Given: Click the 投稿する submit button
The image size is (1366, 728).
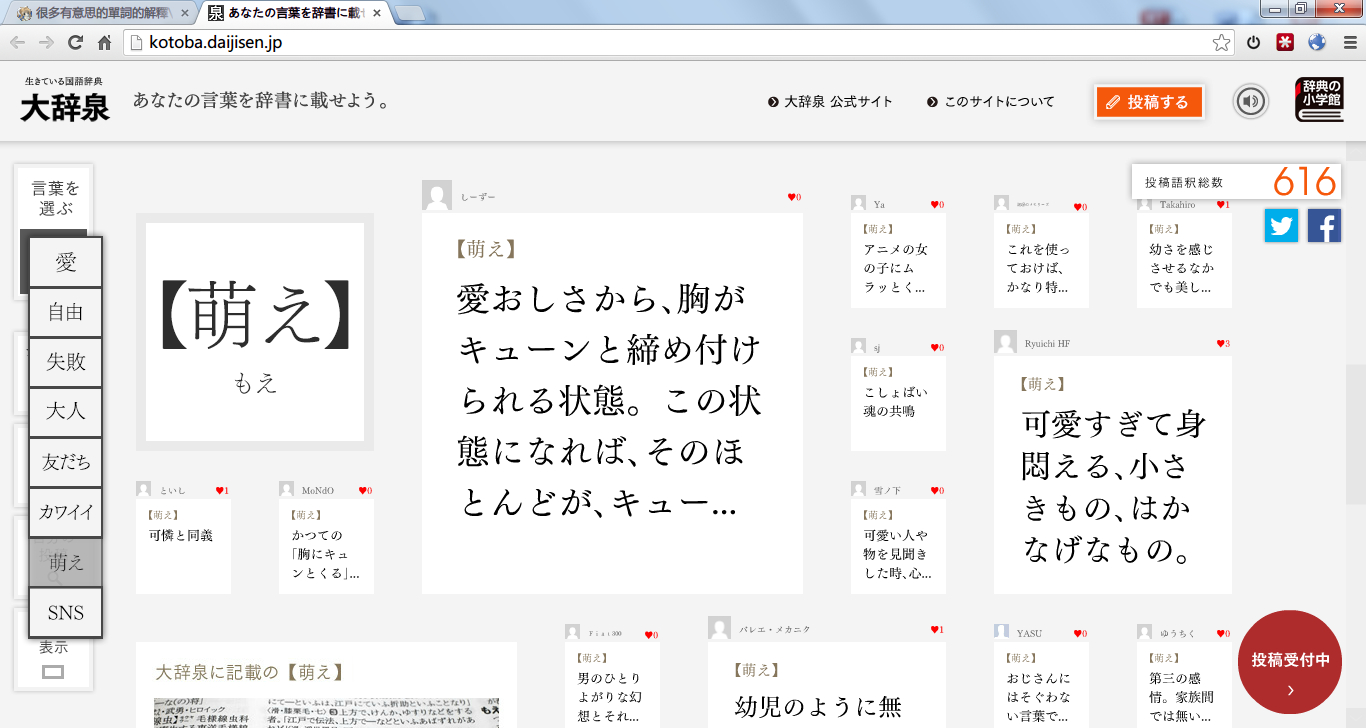Looking at the screenshot, I should point(1149,102).
